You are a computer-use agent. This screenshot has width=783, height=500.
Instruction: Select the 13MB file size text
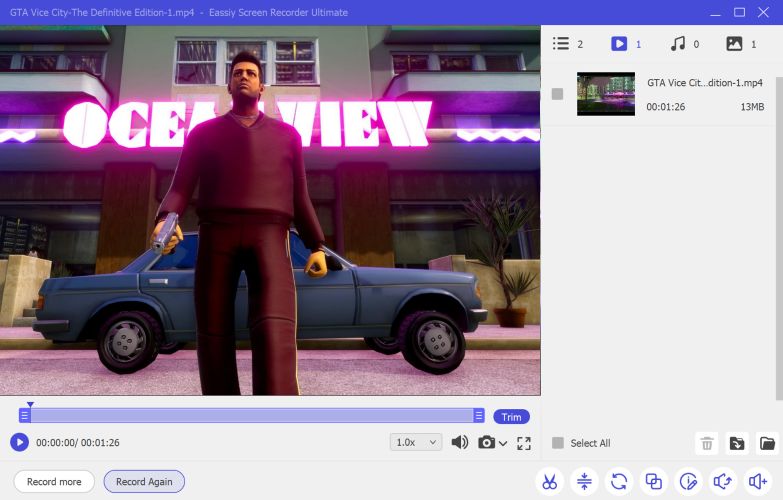(x=752, y=107)
